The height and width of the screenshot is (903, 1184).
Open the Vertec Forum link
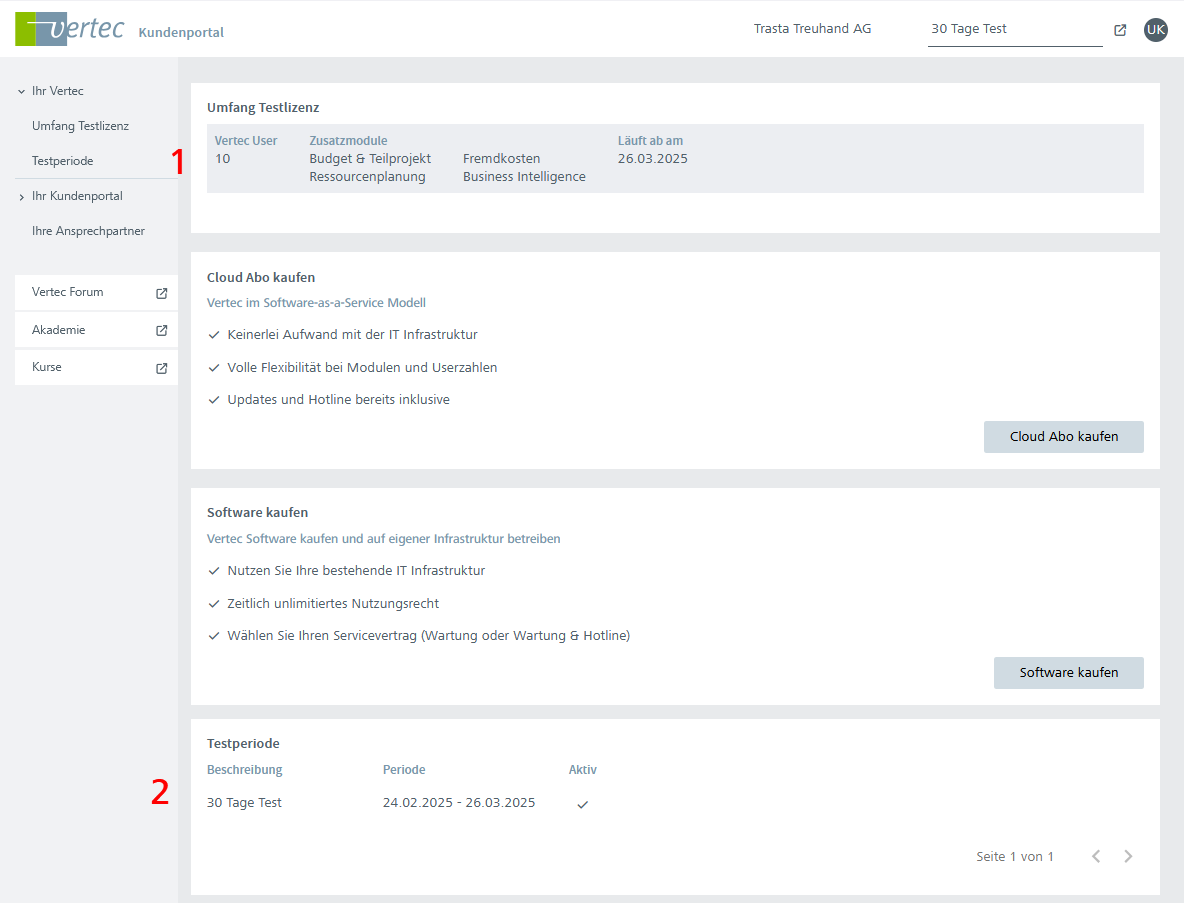(x=68, y=293)
